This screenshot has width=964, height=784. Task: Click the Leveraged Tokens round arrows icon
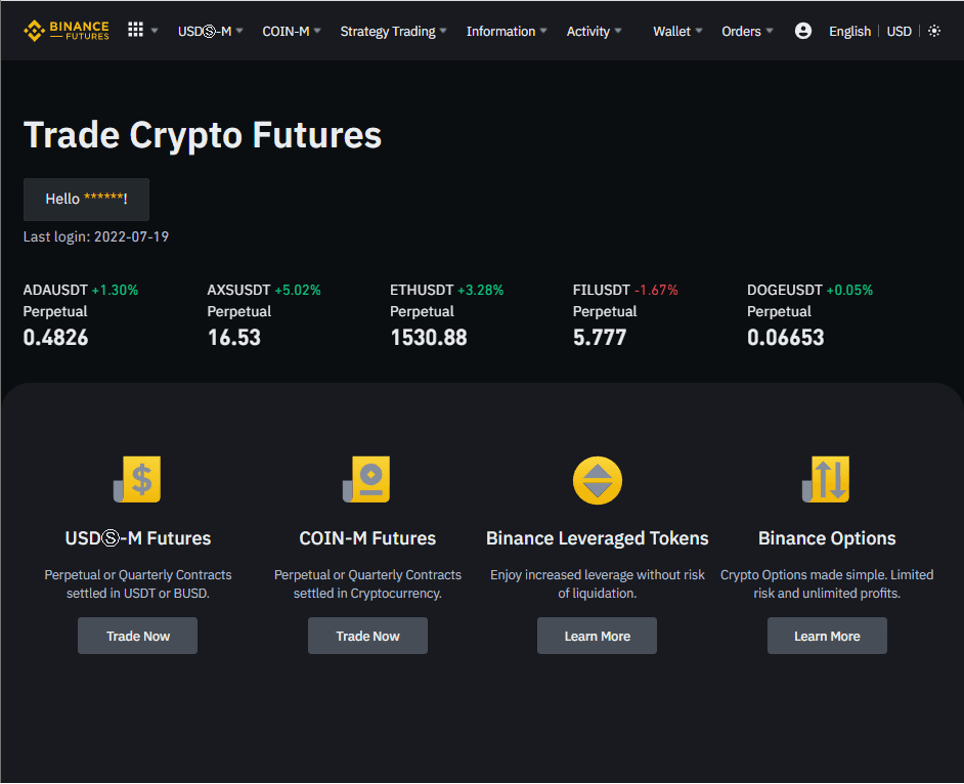click(597, 480)
